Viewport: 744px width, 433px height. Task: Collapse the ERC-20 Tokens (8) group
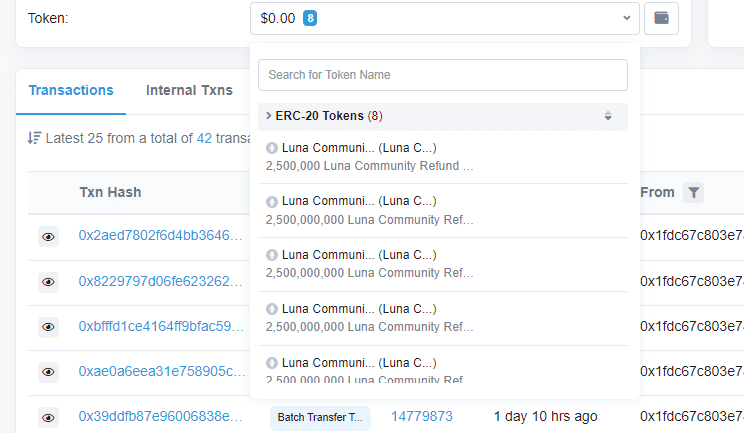point(443,116)
